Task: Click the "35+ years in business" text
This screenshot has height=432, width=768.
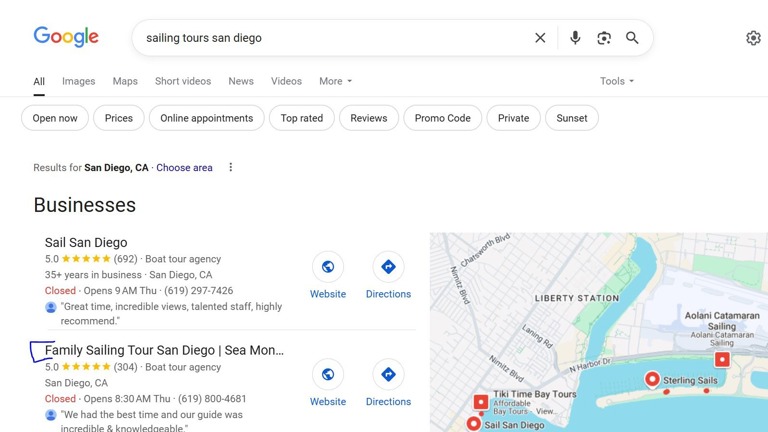Action: pyautogui.click(x=93, y=275)
